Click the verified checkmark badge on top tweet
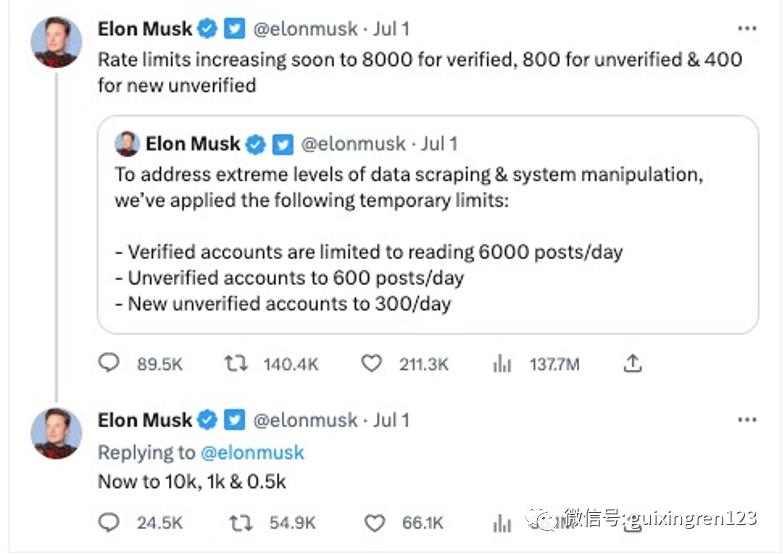The height and width of the screenshot is (554, 783). point(208,30)
